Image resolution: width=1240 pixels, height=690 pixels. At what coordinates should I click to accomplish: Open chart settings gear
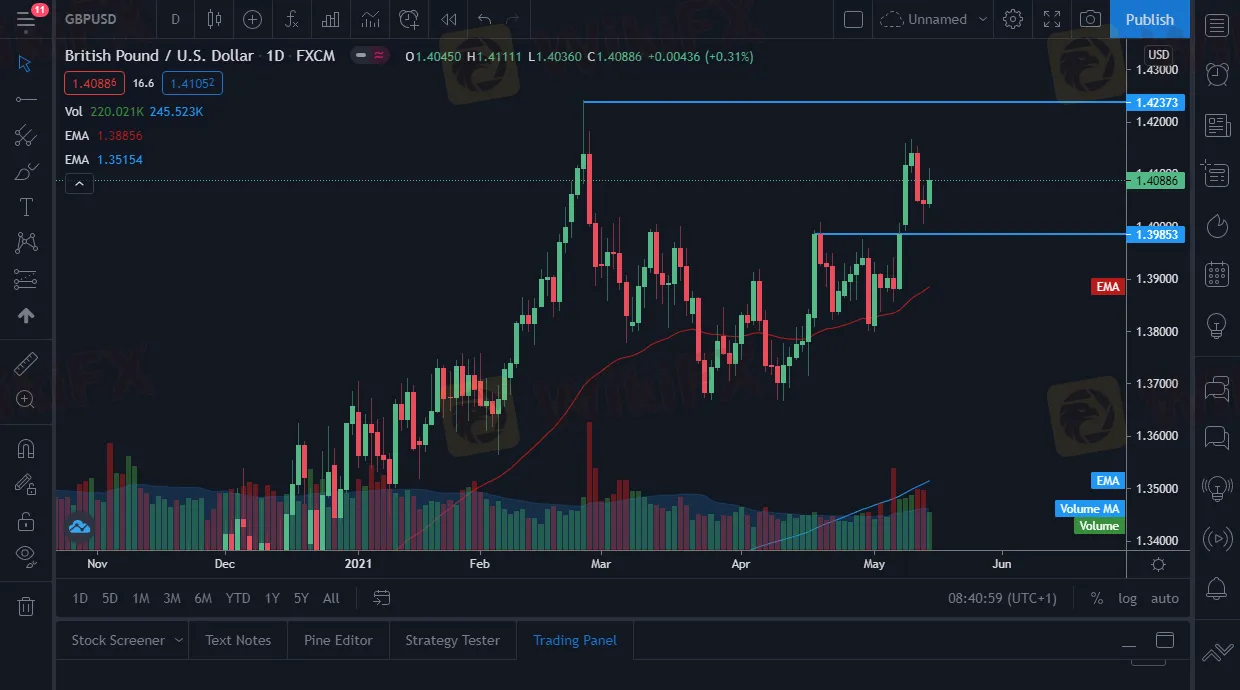1013,19
